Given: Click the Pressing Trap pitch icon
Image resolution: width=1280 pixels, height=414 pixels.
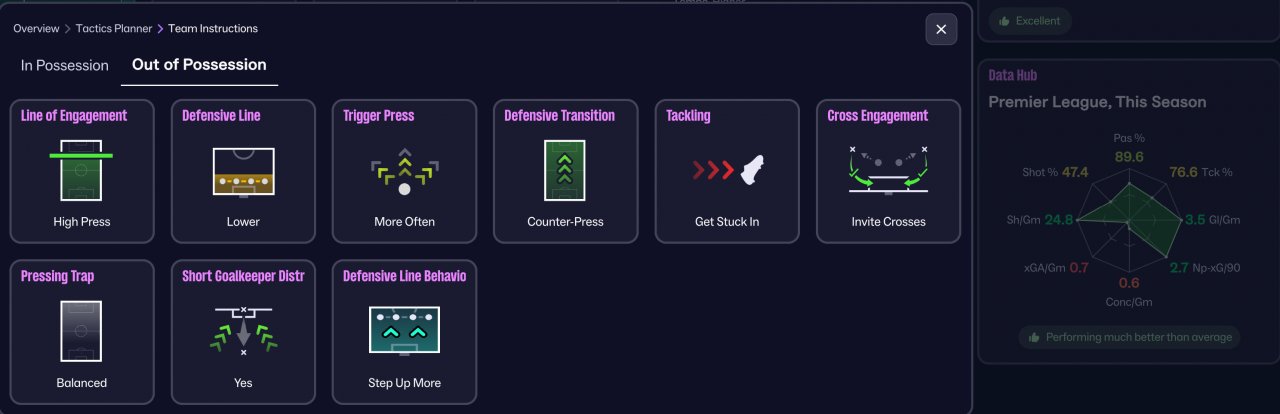Looking at the screenshot, I should (82, 331).
